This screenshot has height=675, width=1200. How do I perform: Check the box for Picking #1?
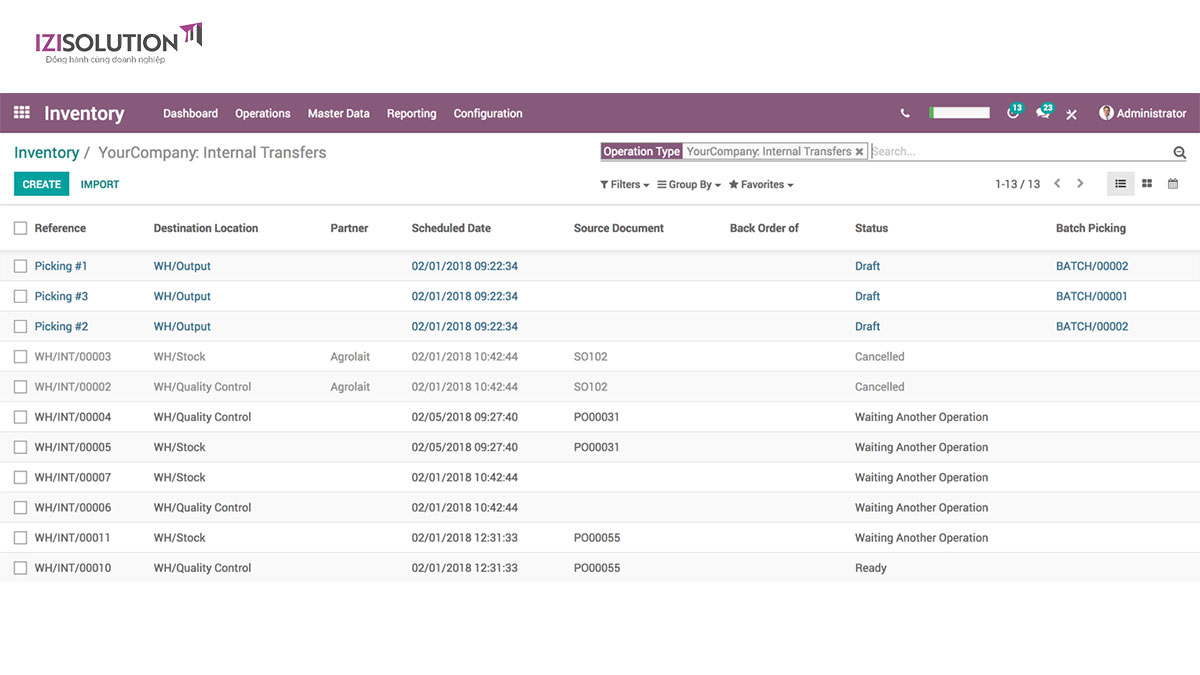point(21,266)
